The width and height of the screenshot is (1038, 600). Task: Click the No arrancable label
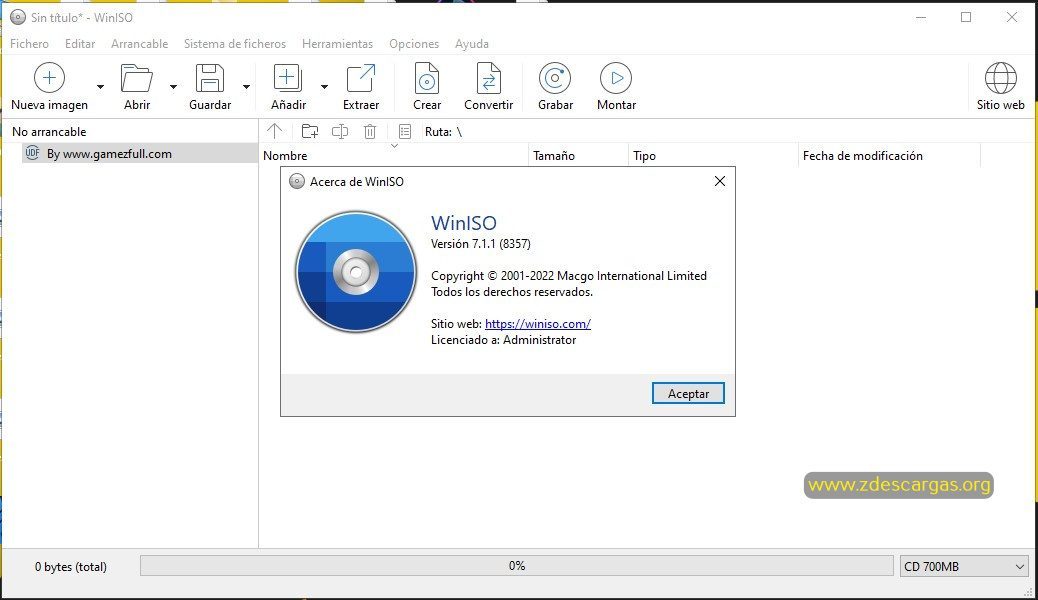(49, 132)
